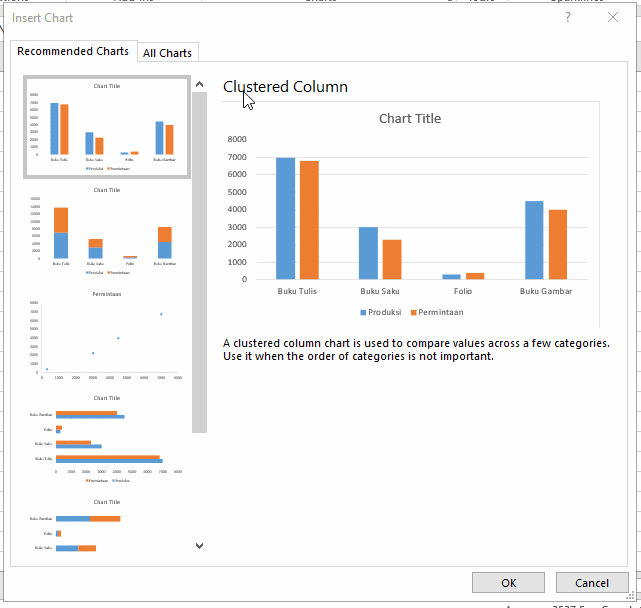This screenshot has height=608, width=641.
Task: Choose the clustered column chart thumbnail
Action: click(107, 127)
